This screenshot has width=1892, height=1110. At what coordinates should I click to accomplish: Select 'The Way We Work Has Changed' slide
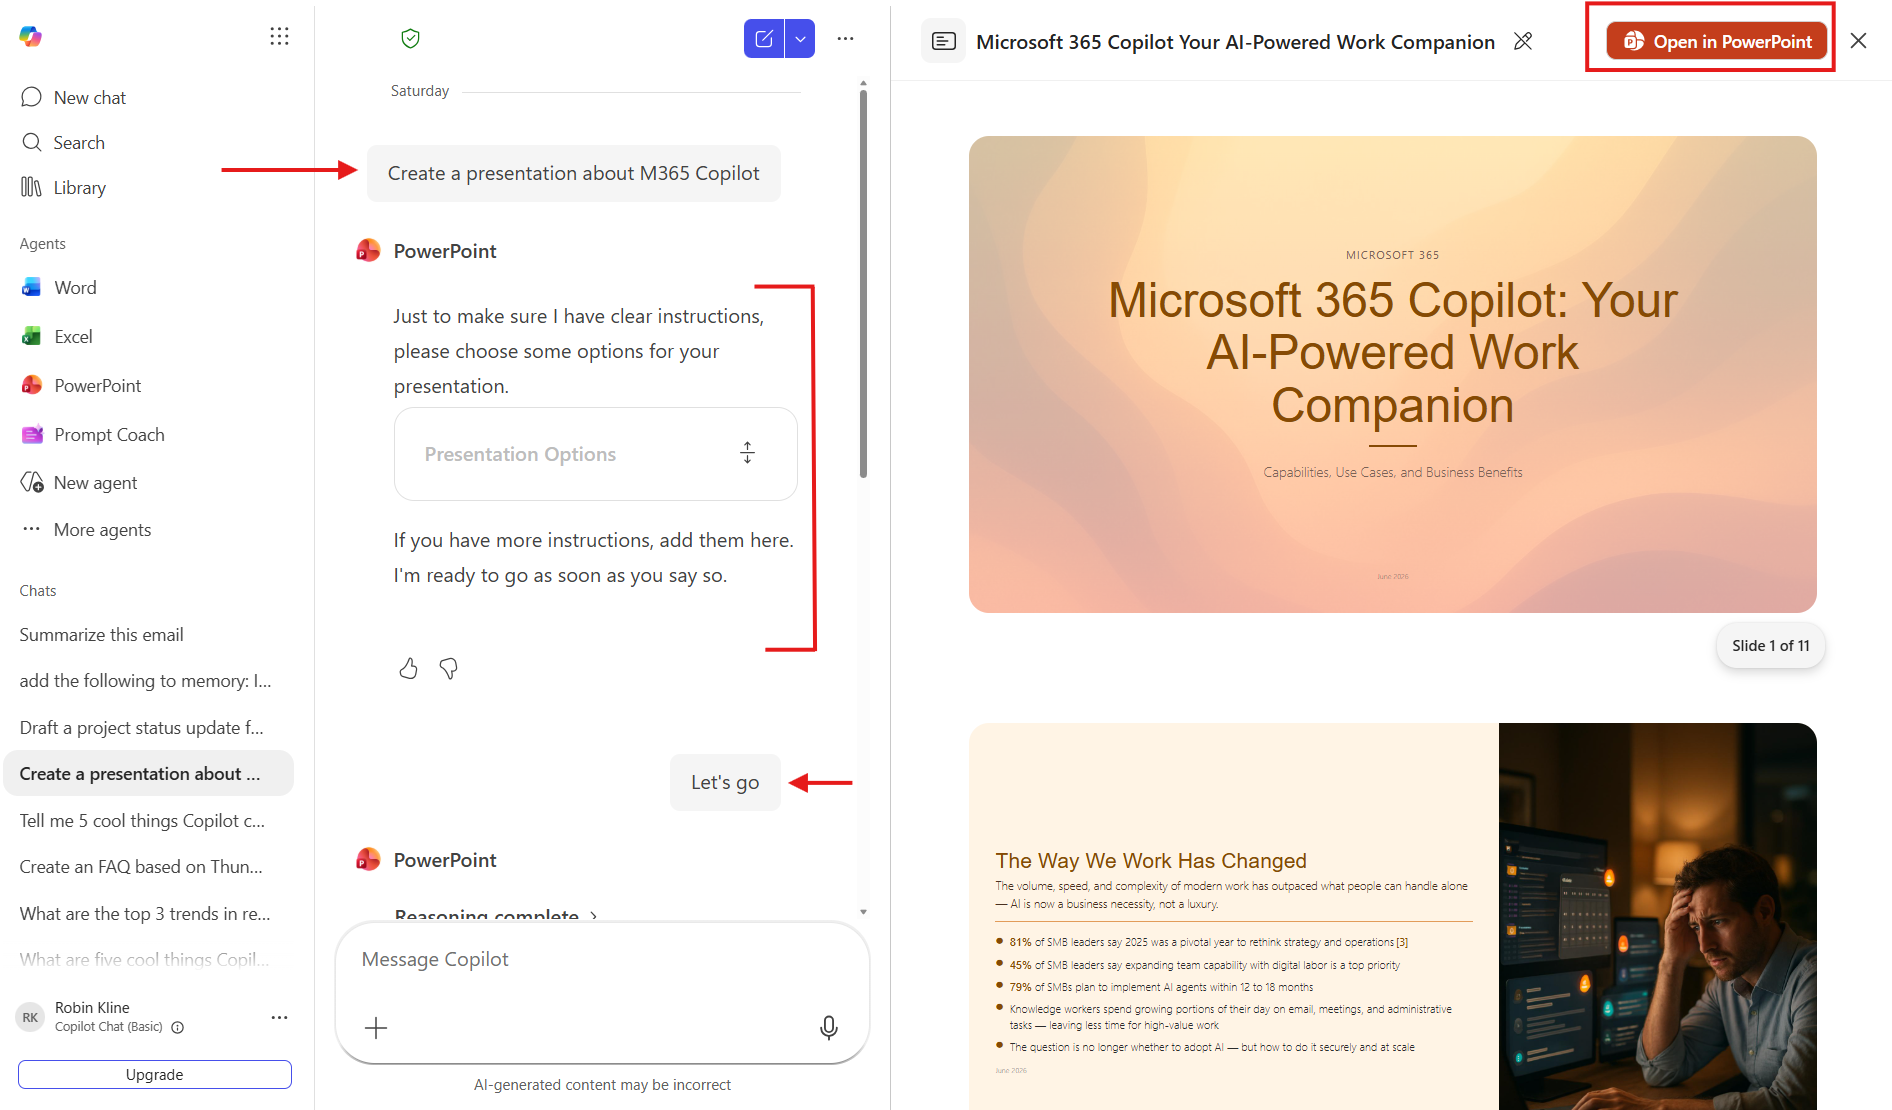coord(1393,916)
